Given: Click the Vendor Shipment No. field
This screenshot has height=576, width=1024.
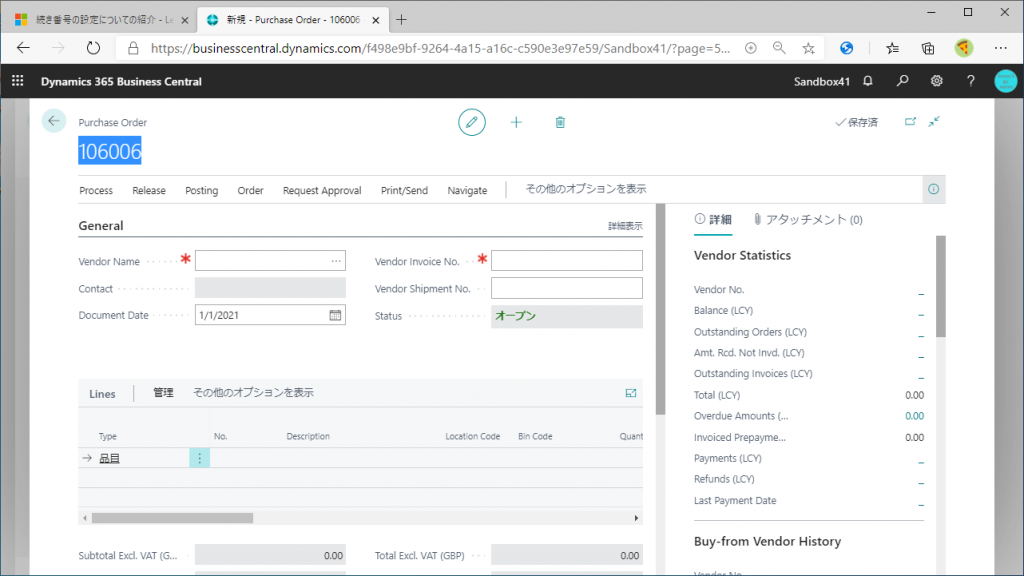Looking at the screenshot, I should (567, 288).
